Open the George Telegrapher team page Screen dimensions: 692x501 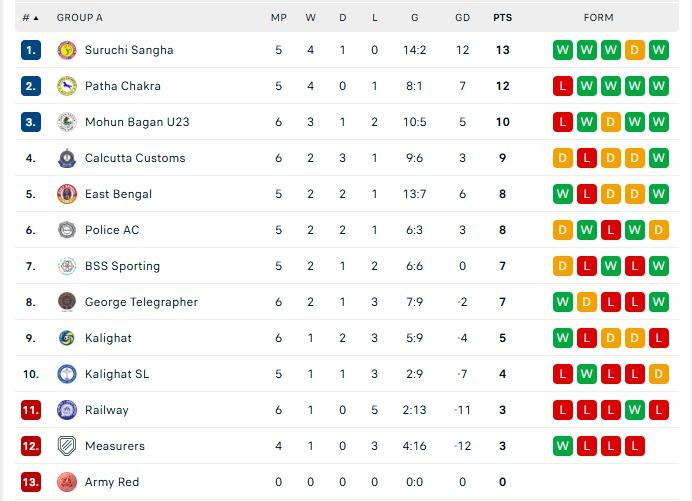[x=141, y=302]
